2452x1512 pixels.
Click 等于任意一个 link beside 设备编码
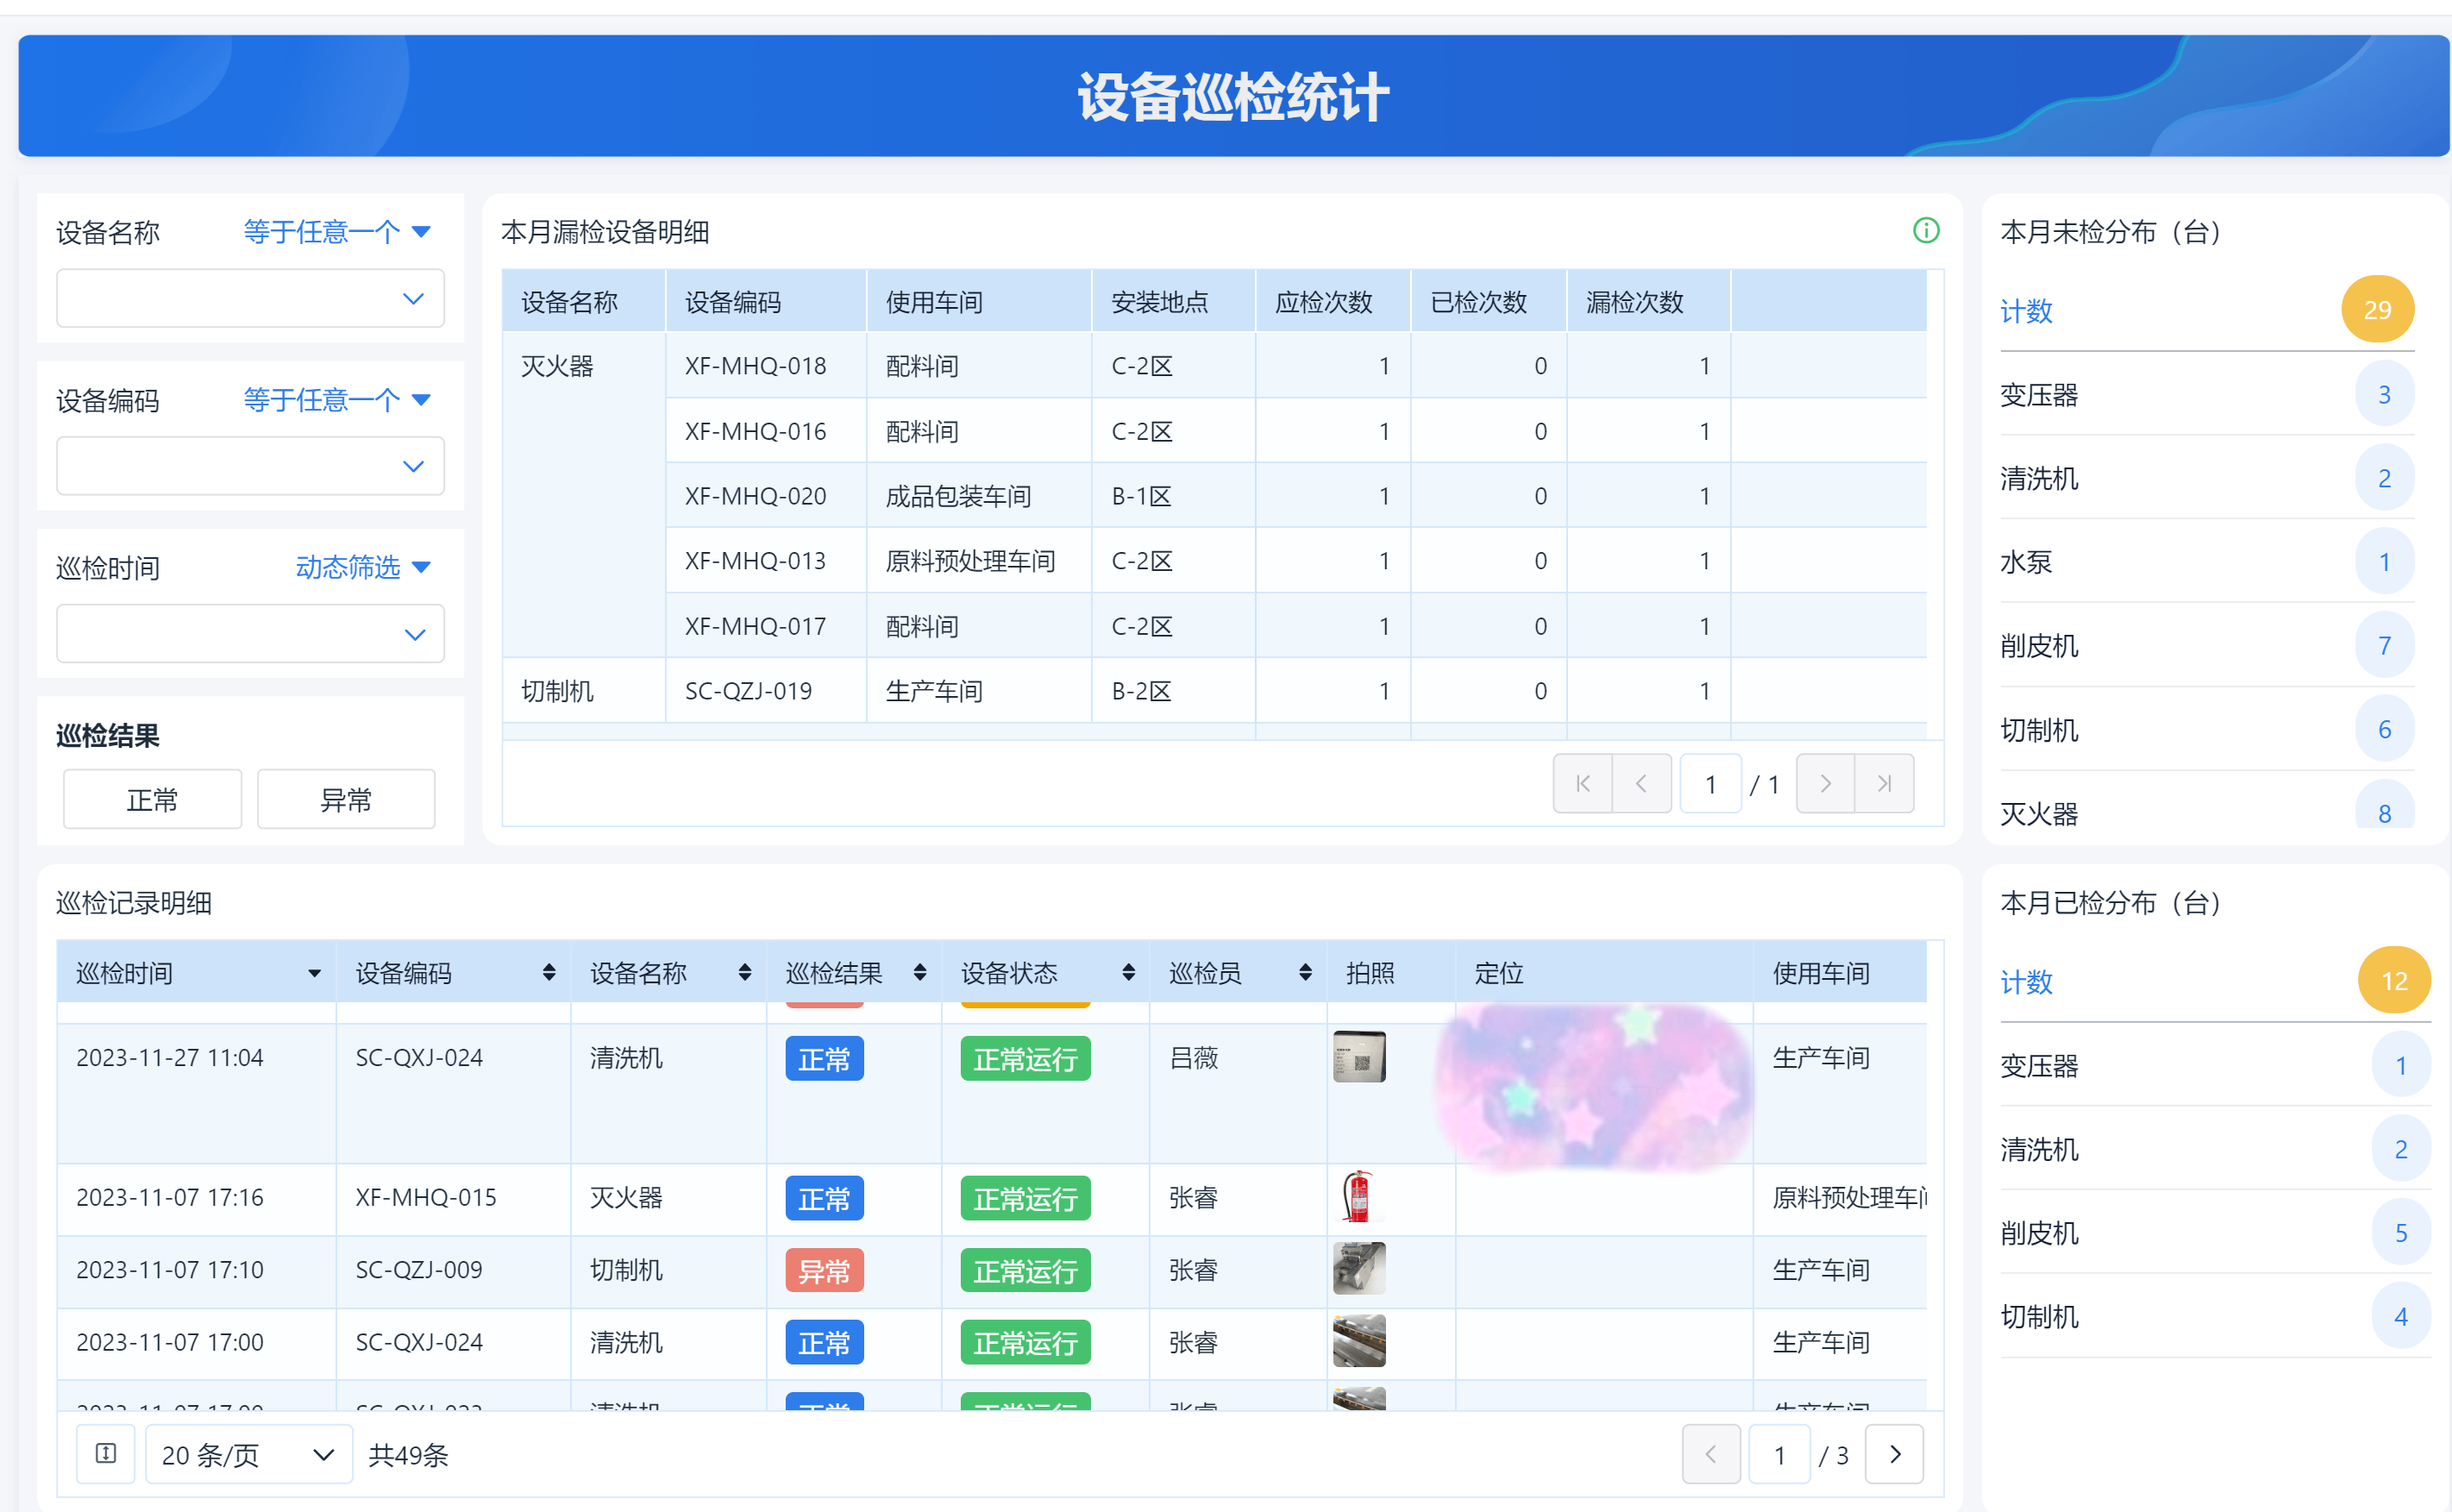coord(323,399)
